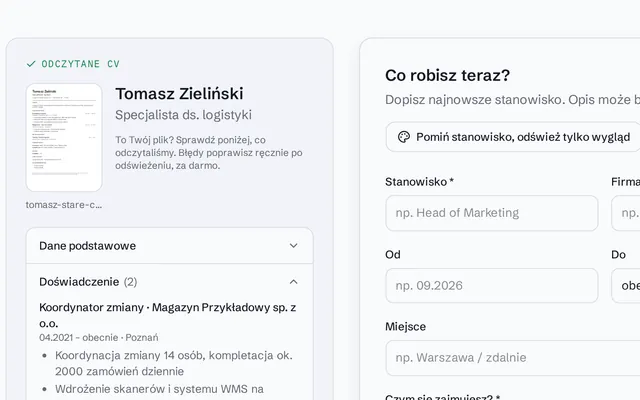Viewport: 640px width, 400px height.
Task: Click the palette icon in skip button
Action: point(404,137)
